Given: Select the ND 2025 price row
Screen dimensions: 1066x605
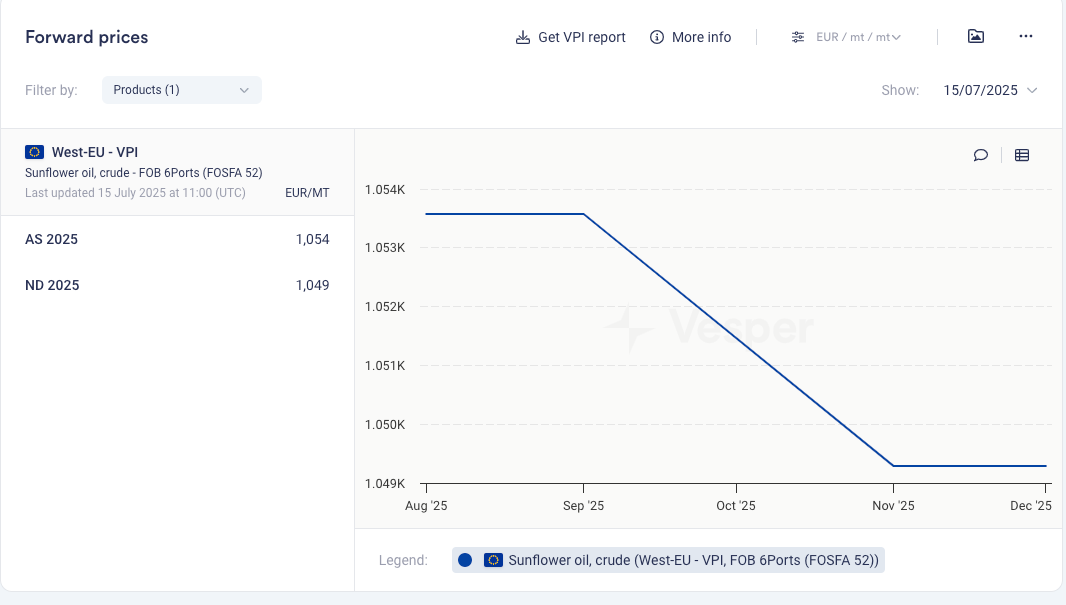Looking at the screenshot, I should (177, 285).
